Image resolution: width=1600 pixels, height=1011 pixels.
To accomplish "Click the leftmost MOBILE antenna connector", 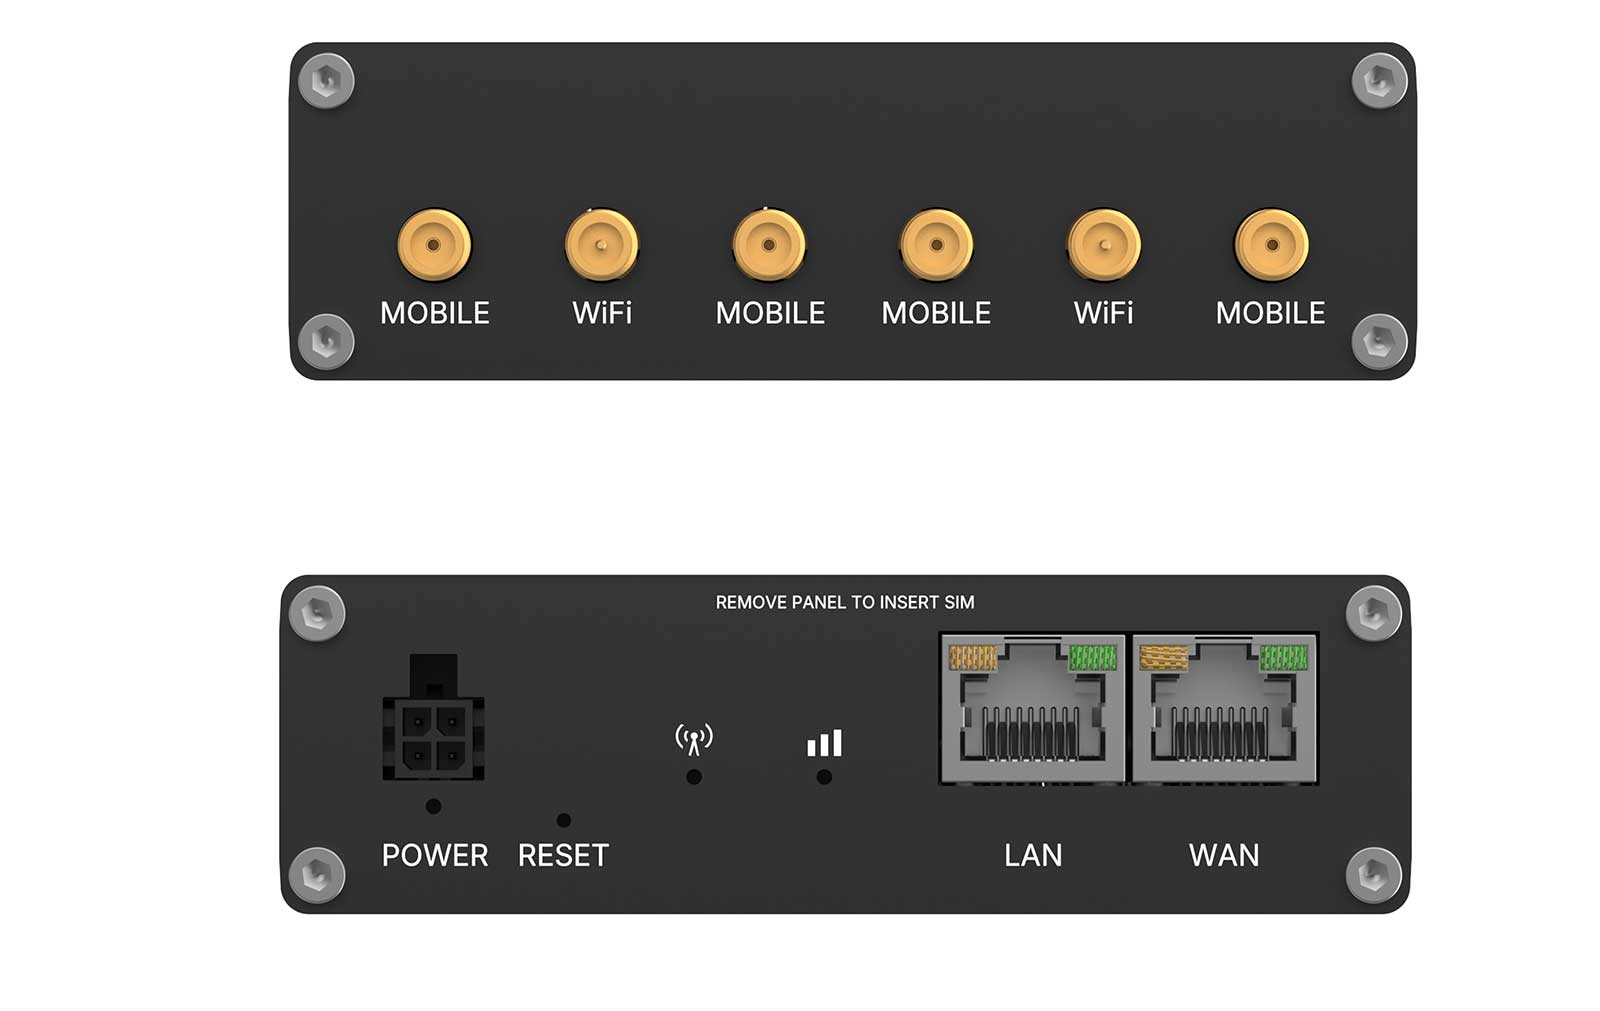I will (434, 245).
